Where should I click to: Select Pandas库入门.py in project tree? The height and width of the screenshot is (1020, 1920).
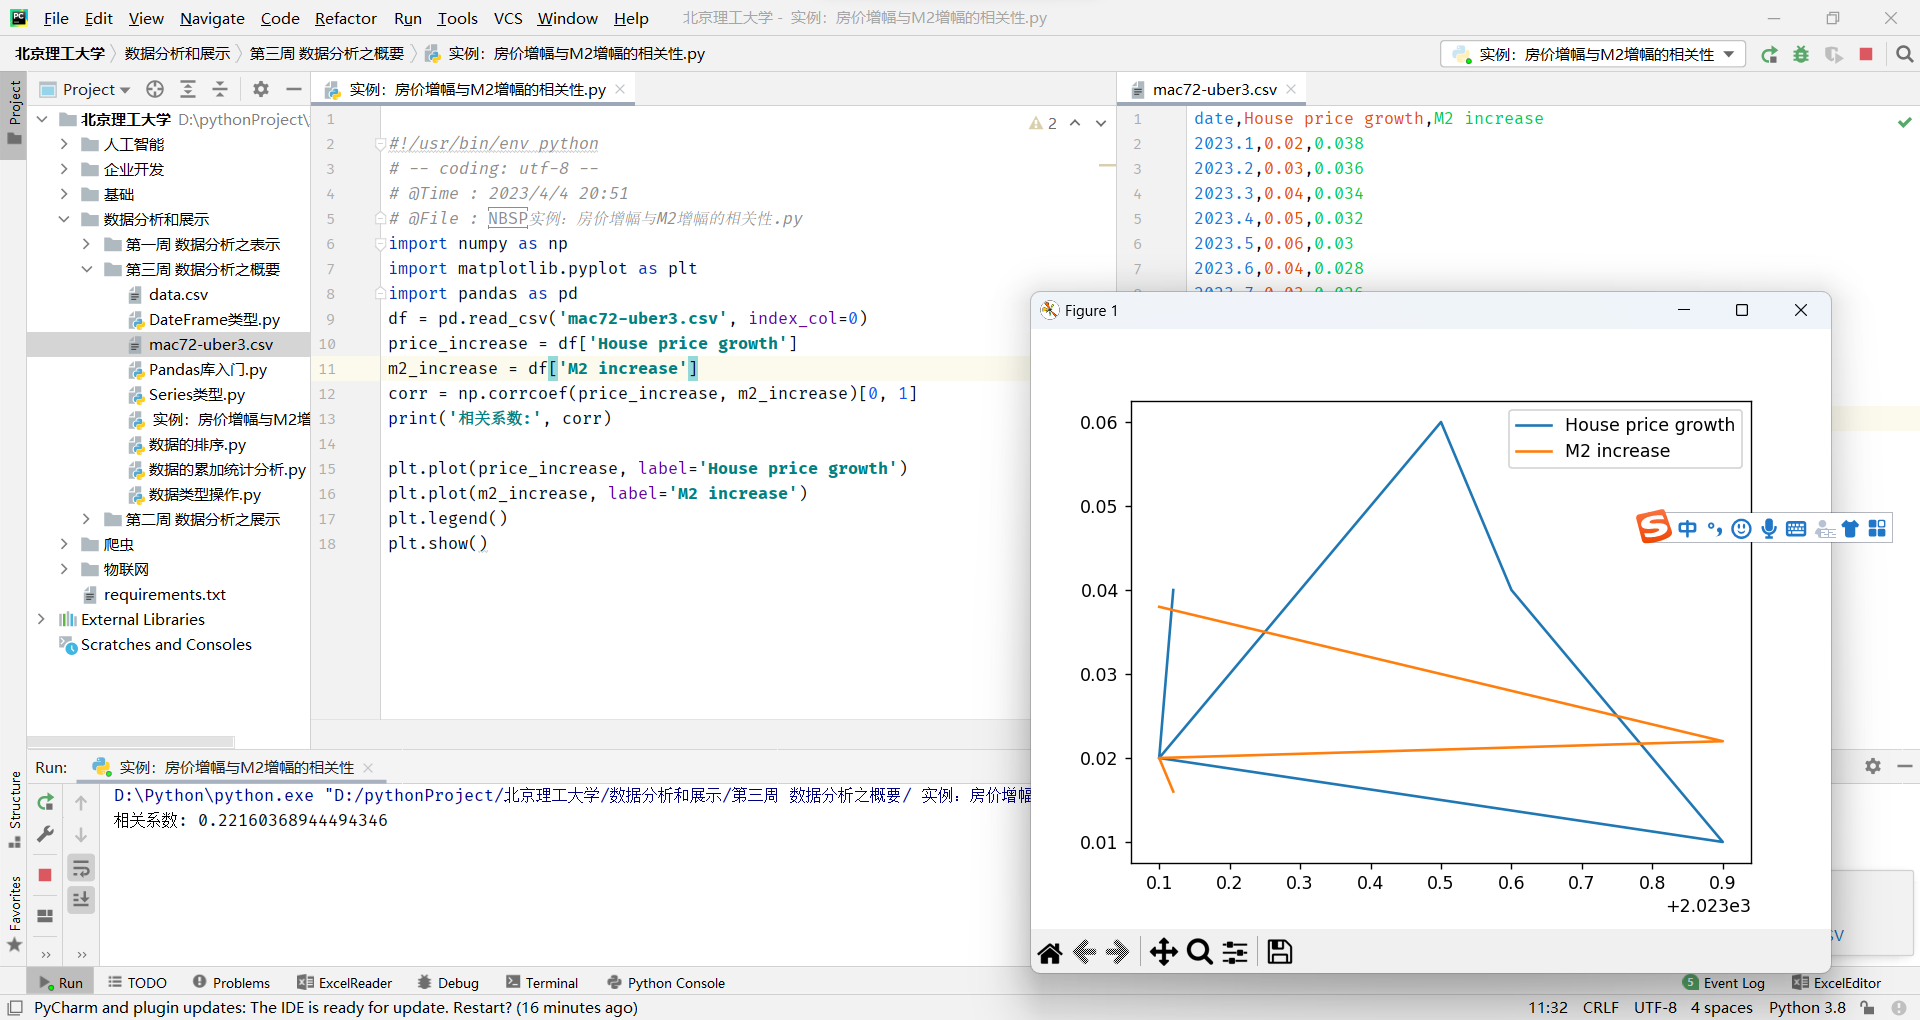coord(207,369)
